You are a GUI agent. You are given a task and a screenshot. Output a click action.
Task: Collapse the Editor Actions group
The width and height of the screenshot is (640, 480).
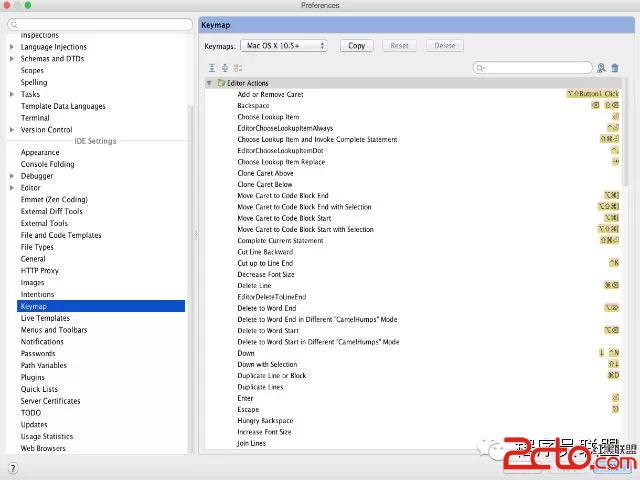209,83
